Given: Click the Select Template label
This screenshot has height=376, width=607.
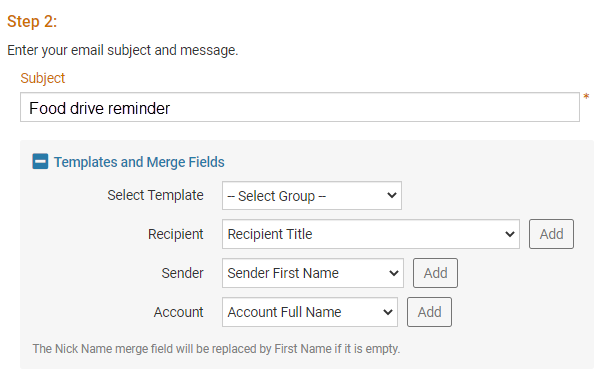Looking at the screenshot, I should (x=155, y=195).
